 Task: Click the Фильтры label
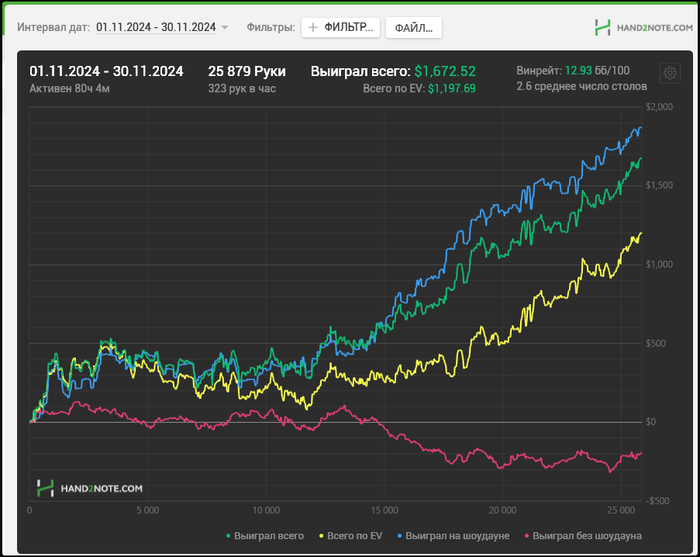point(271,27)
